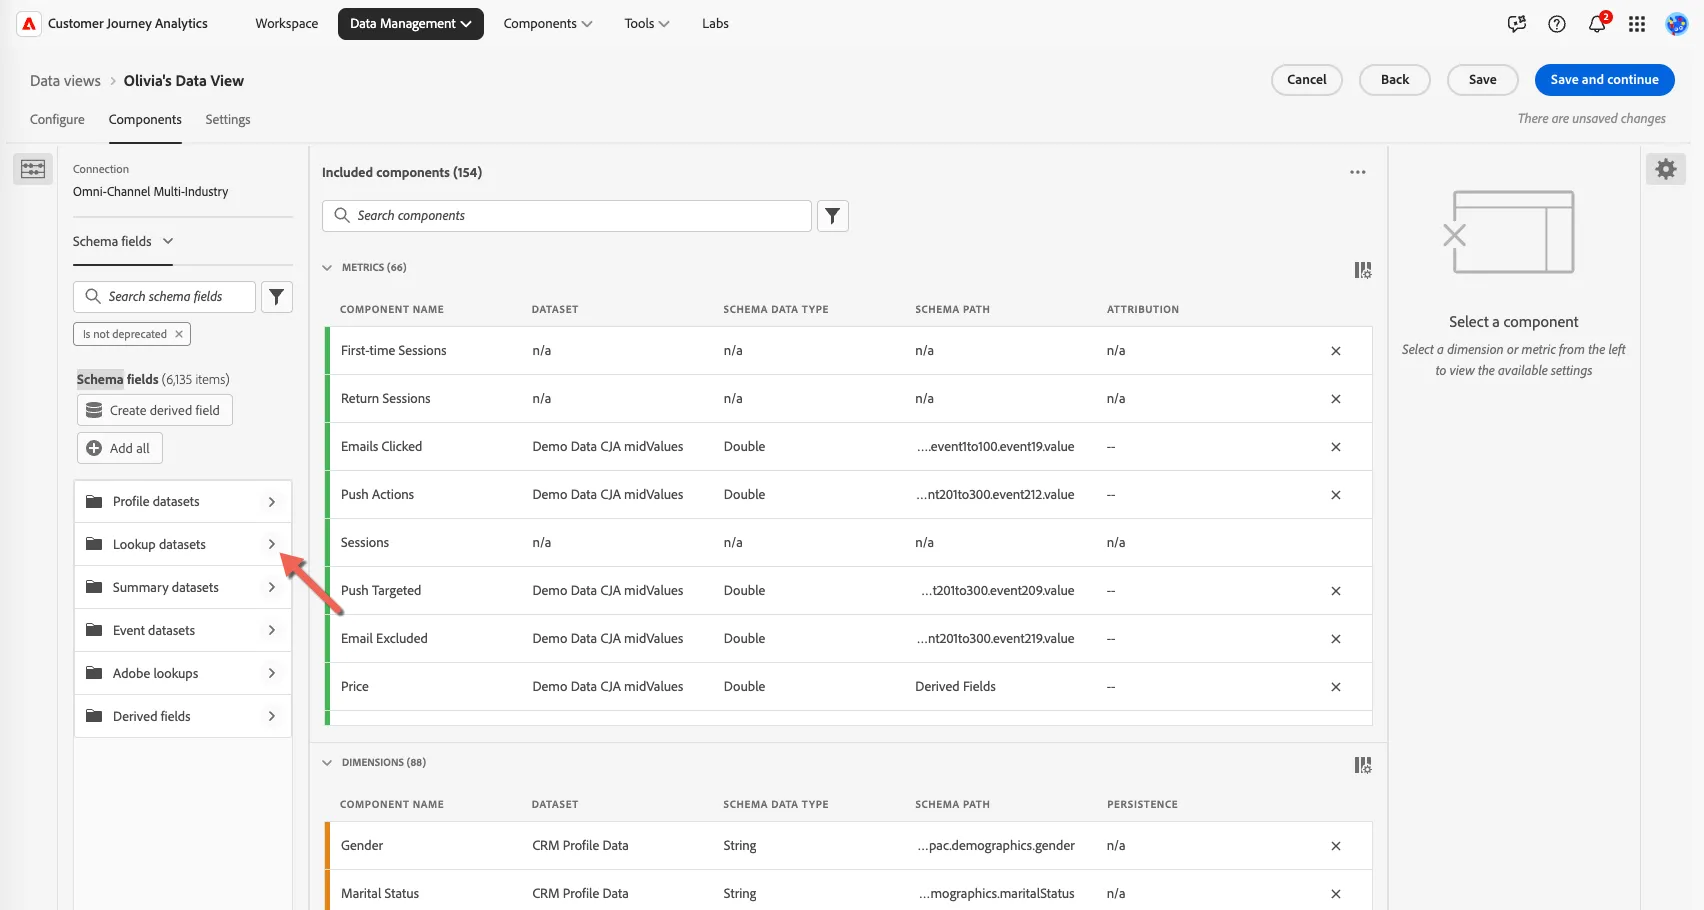Open the Tools menu

647,24
